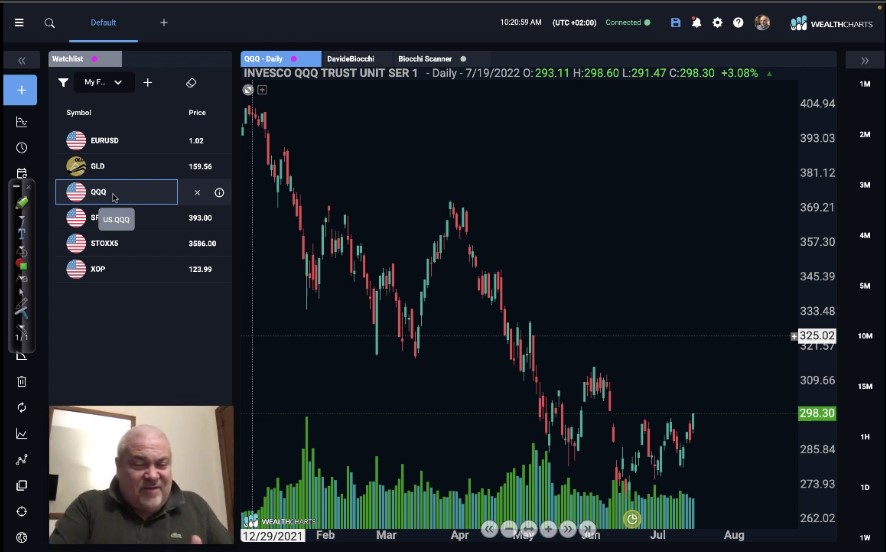Click the green clock icon on the chart
The image size is (886, 552).
(x=632, y=519)
